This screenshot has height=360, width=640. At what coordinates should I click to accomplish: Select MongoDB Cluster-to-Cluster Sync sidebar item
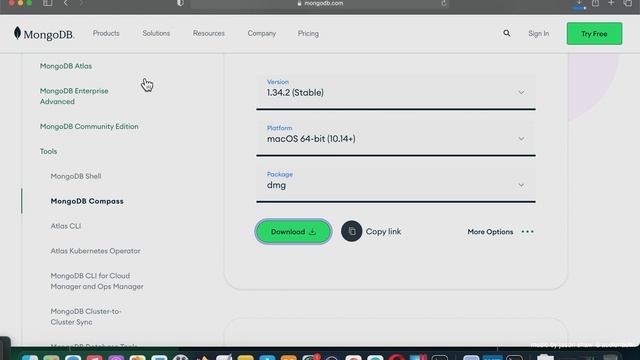coord(86,316)
